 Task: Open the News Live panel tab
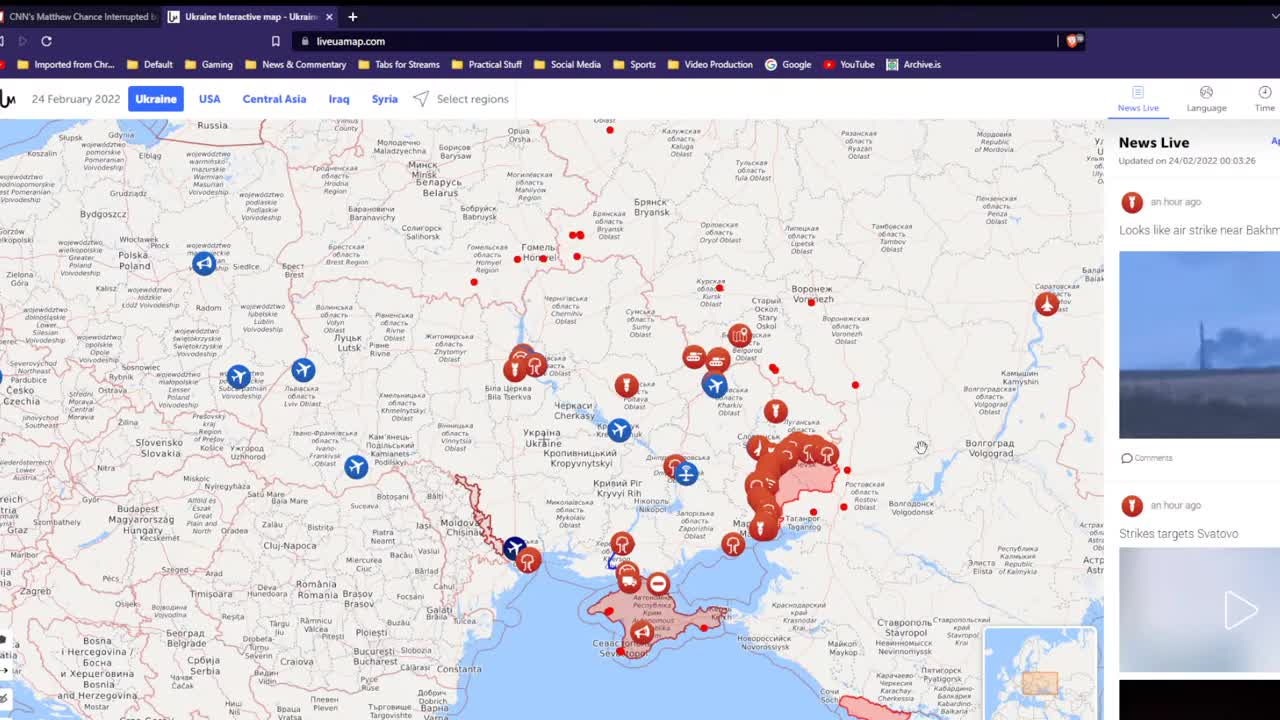pyautogui.click(x=1138, y=98)
